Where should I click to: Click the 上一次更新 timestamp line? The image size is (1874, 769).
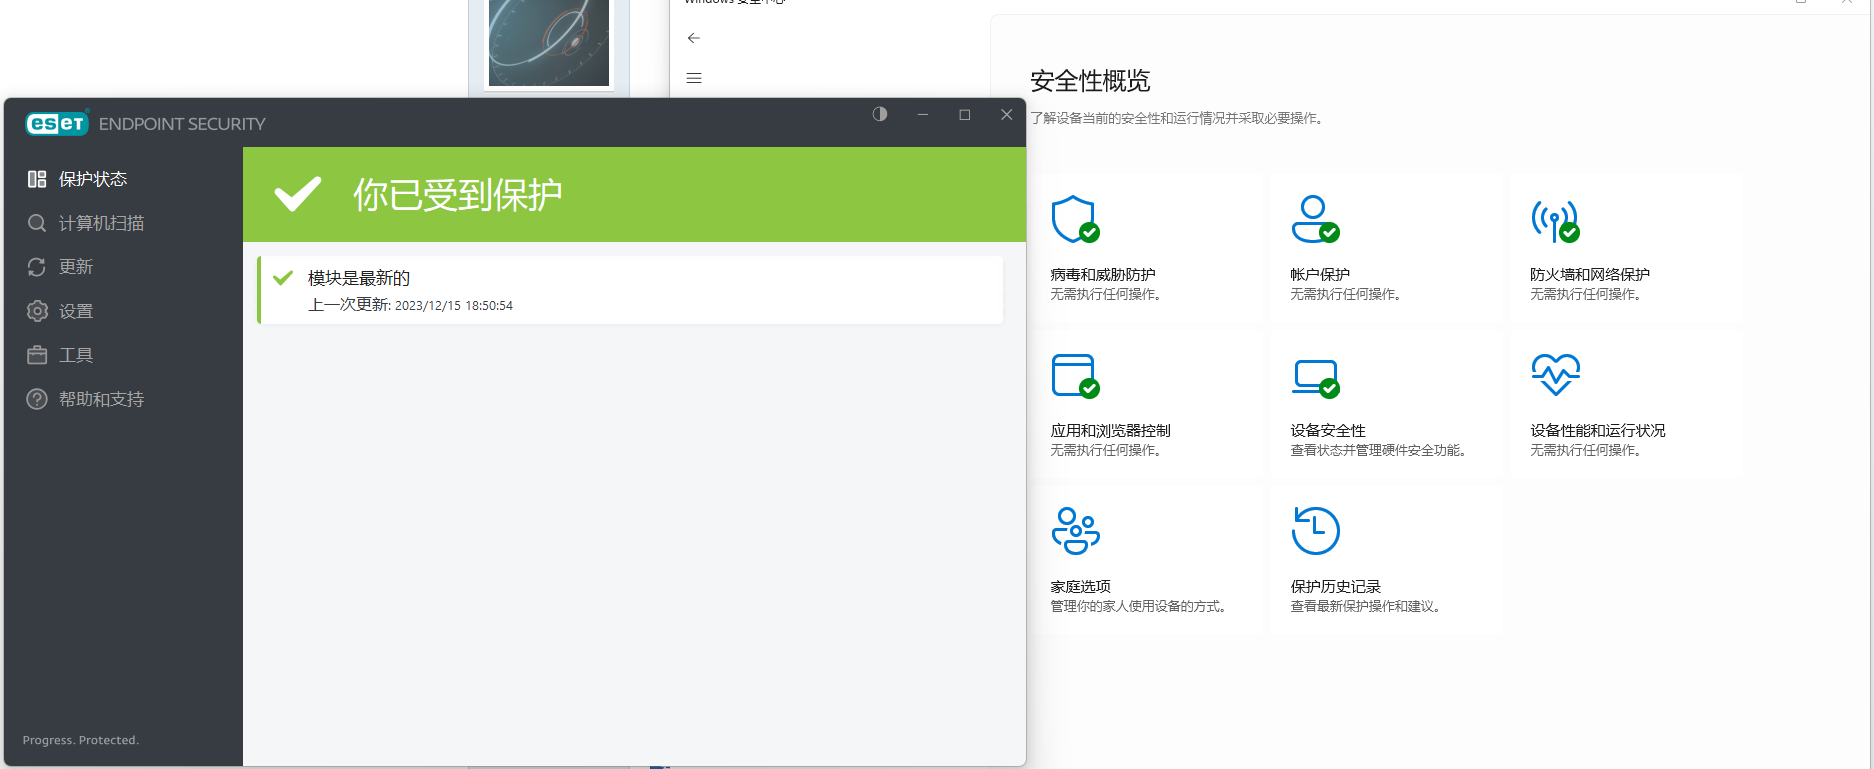410,305
